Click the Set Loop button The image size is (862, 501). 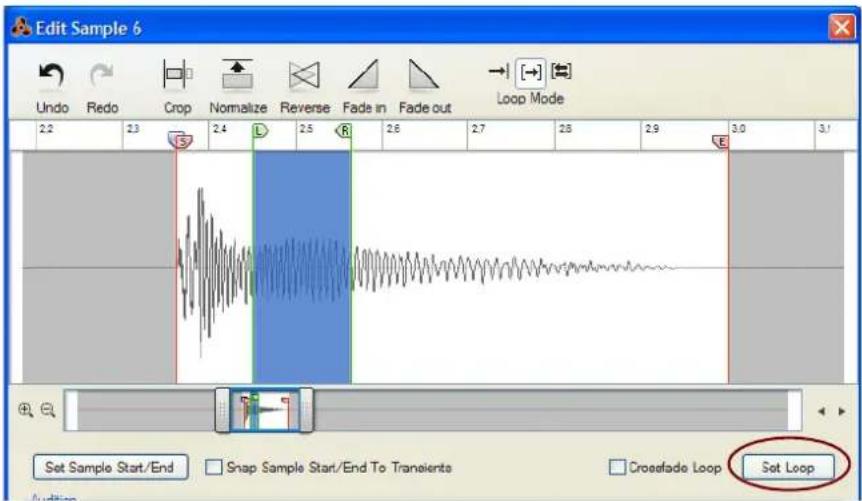[x=788, y=467]
